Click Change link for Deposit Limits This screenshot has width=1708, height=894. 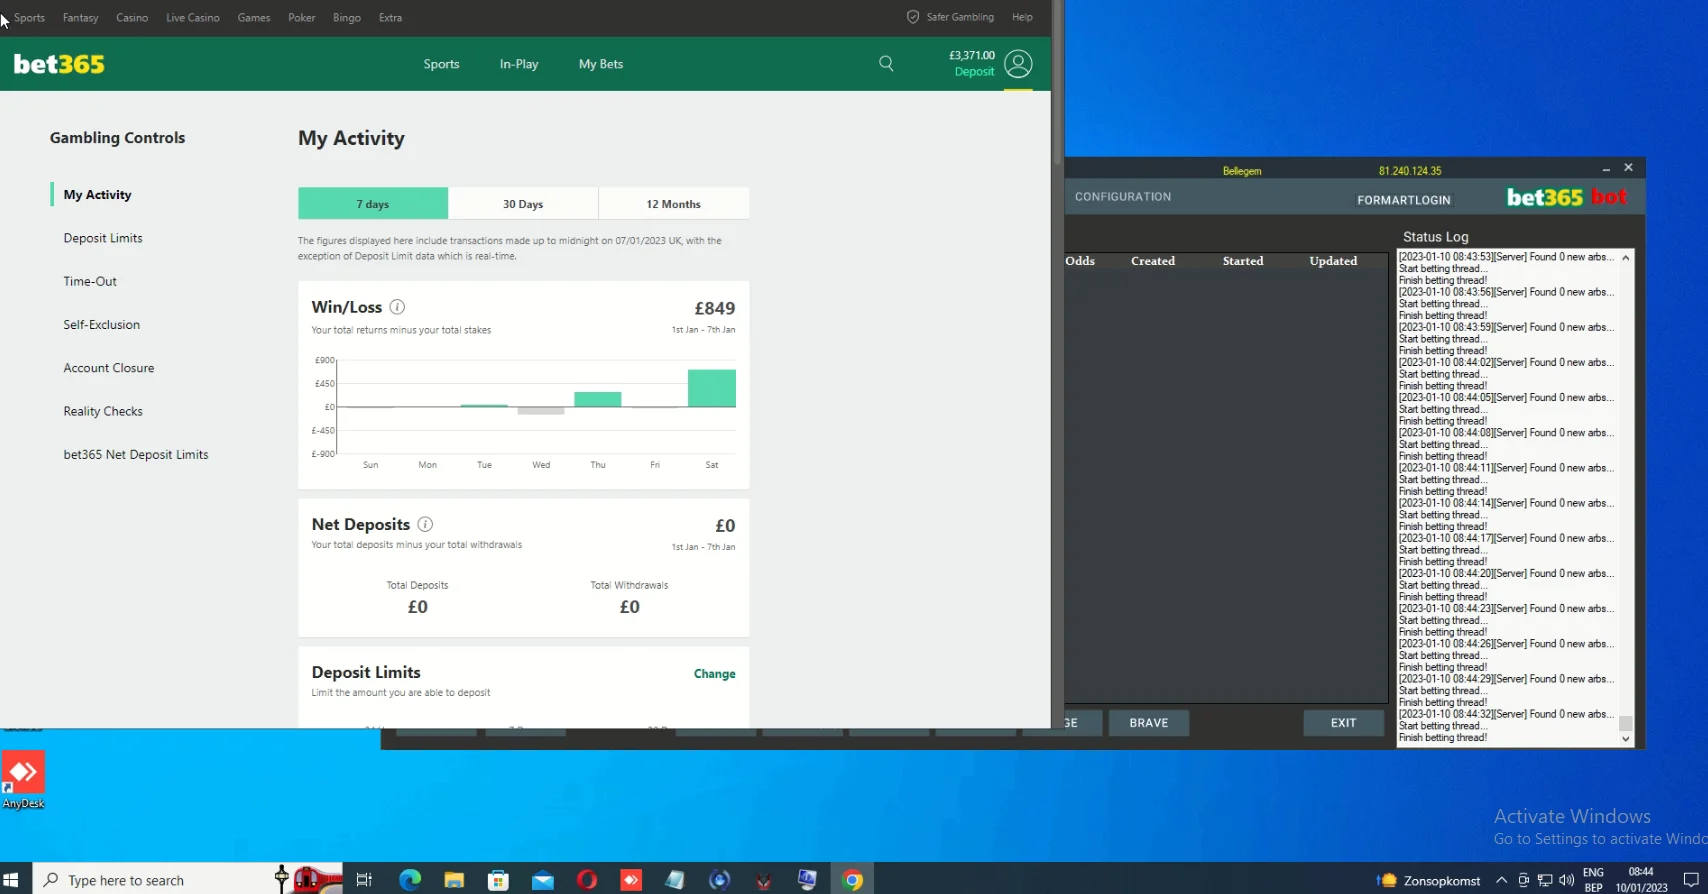(714, 674)
